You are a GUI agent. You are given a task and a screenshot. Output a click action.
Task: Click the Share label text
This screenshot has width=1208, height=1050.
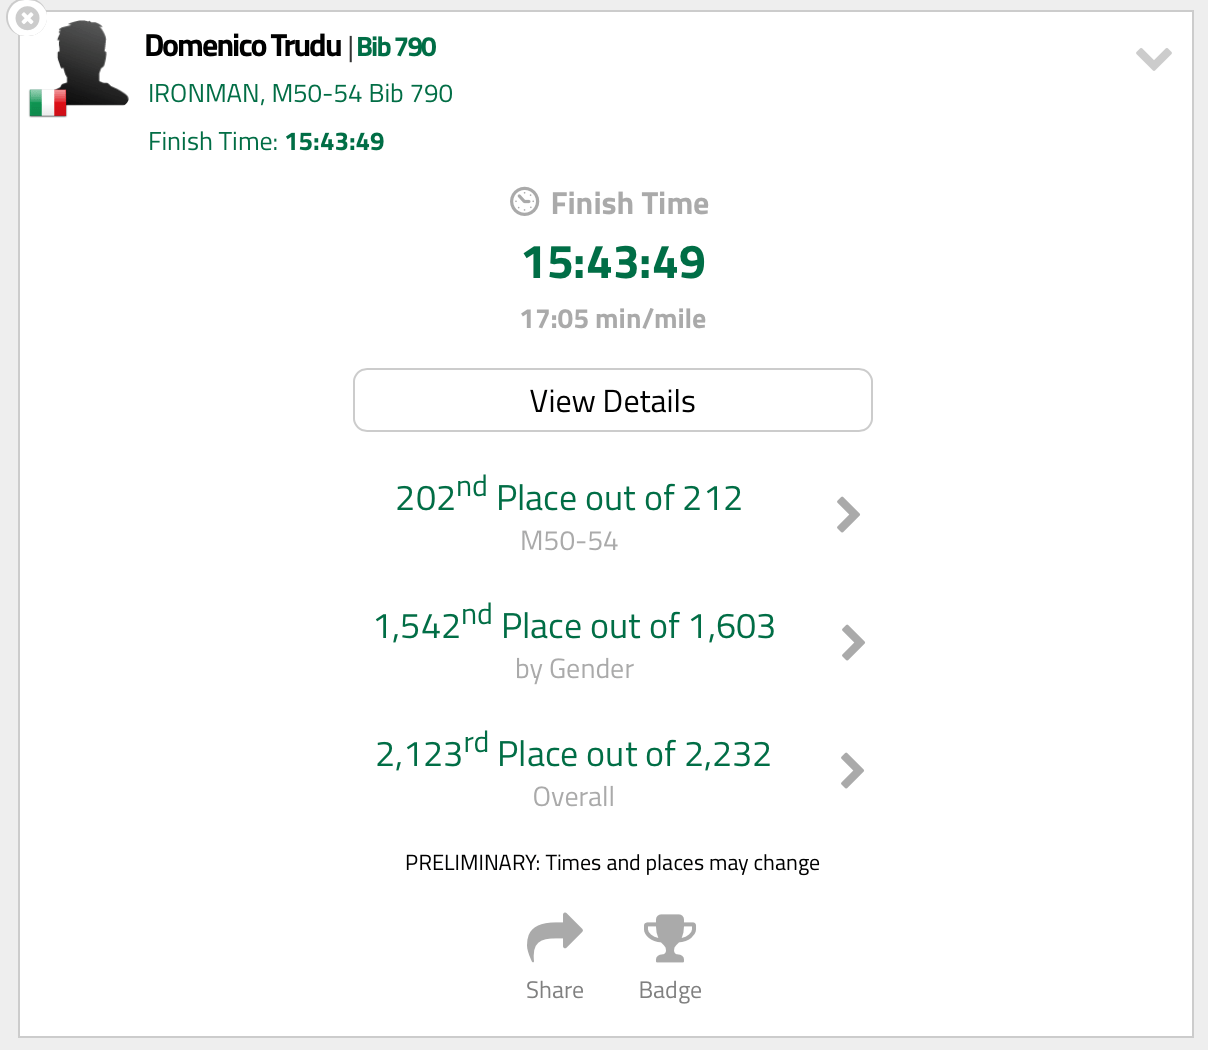[x=555, y=990]
